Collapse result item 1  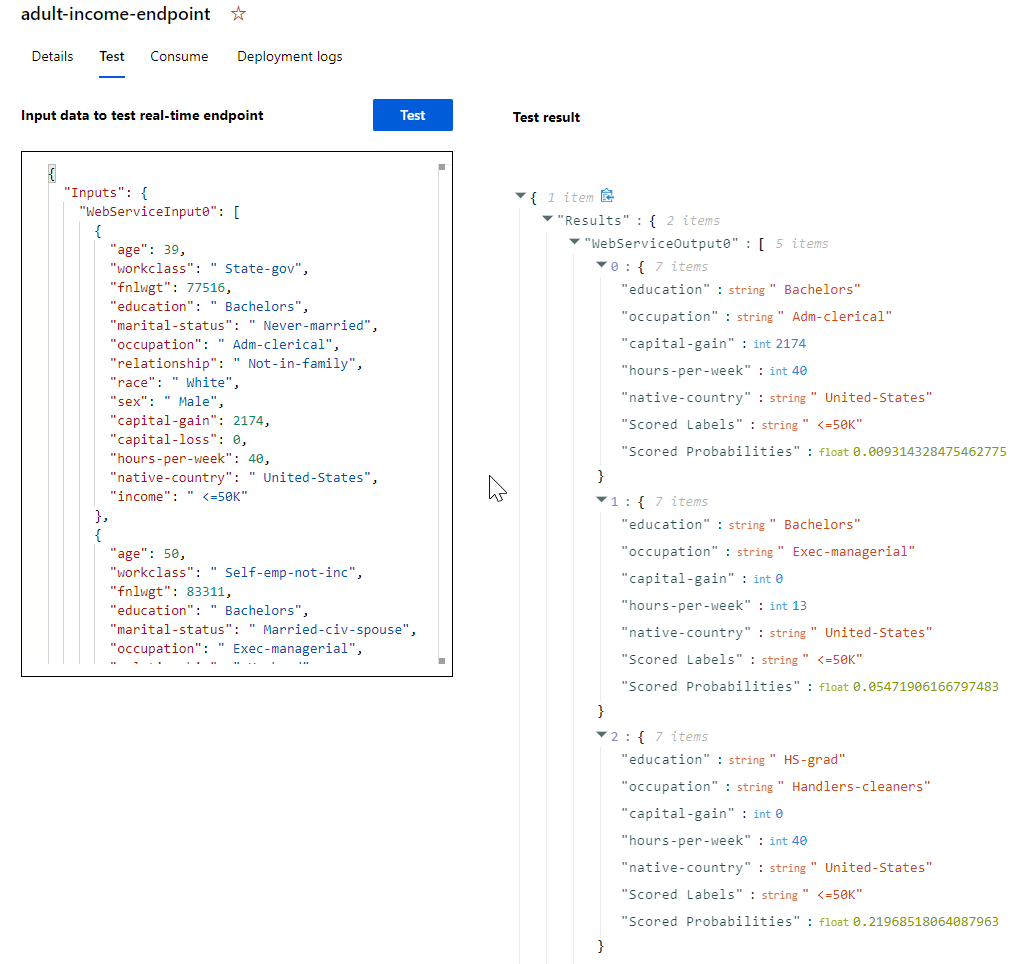pyautogui.click(x=601, y=500)
